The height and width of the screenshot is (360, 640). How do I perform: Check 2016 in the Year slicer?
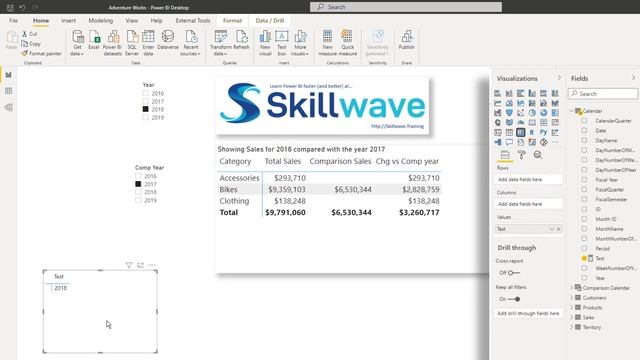pos(146,93)
